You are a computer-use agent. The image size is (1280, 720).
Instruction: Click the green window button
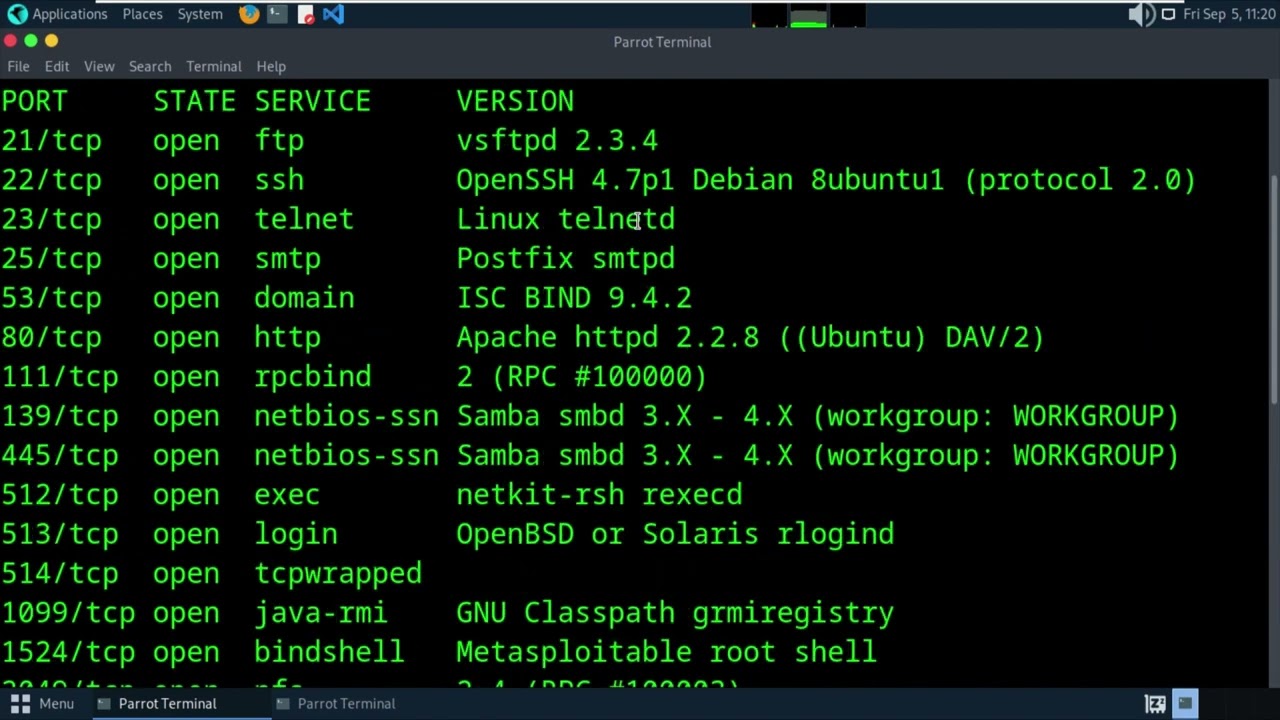pyautogui.click(x=31, y=41)
